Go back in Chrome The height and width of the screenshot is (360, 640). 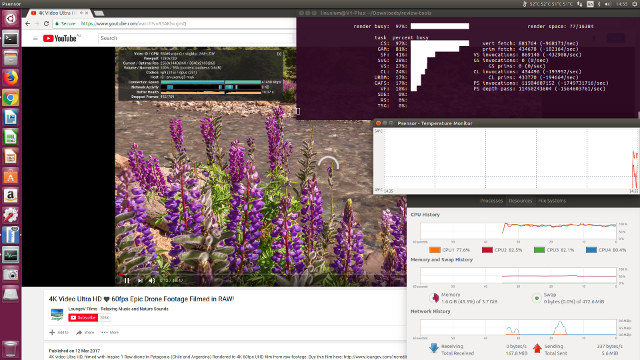[28, 24]
